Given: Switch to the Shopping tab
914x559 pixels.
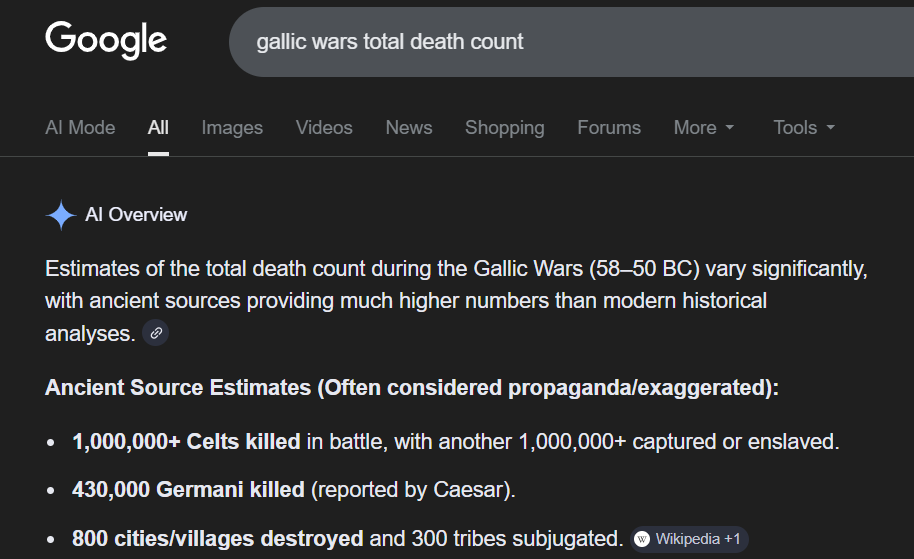Looking at the screenshot, I should [505, 128].
